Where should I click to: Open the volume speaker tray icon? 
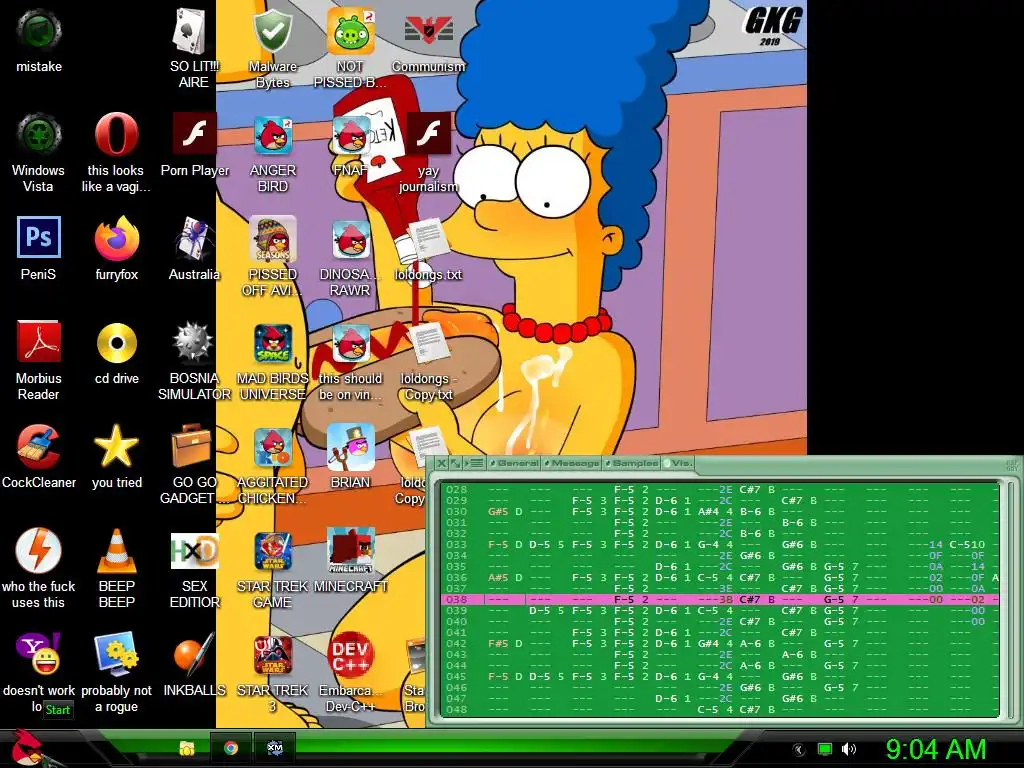pyautogui.click(x=849, y=749)
